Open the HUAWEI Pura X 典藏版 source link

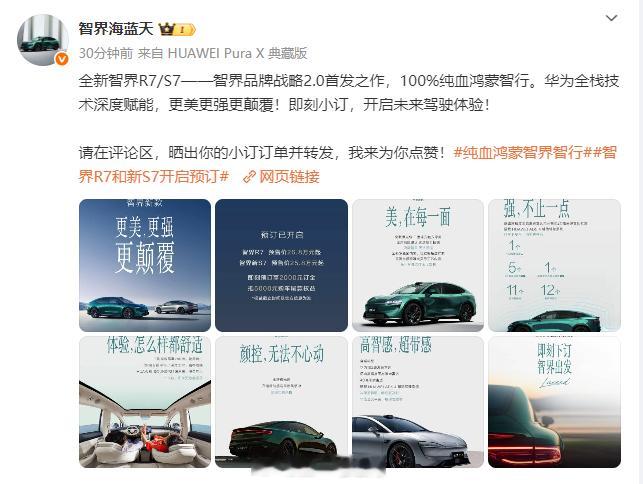237,53
